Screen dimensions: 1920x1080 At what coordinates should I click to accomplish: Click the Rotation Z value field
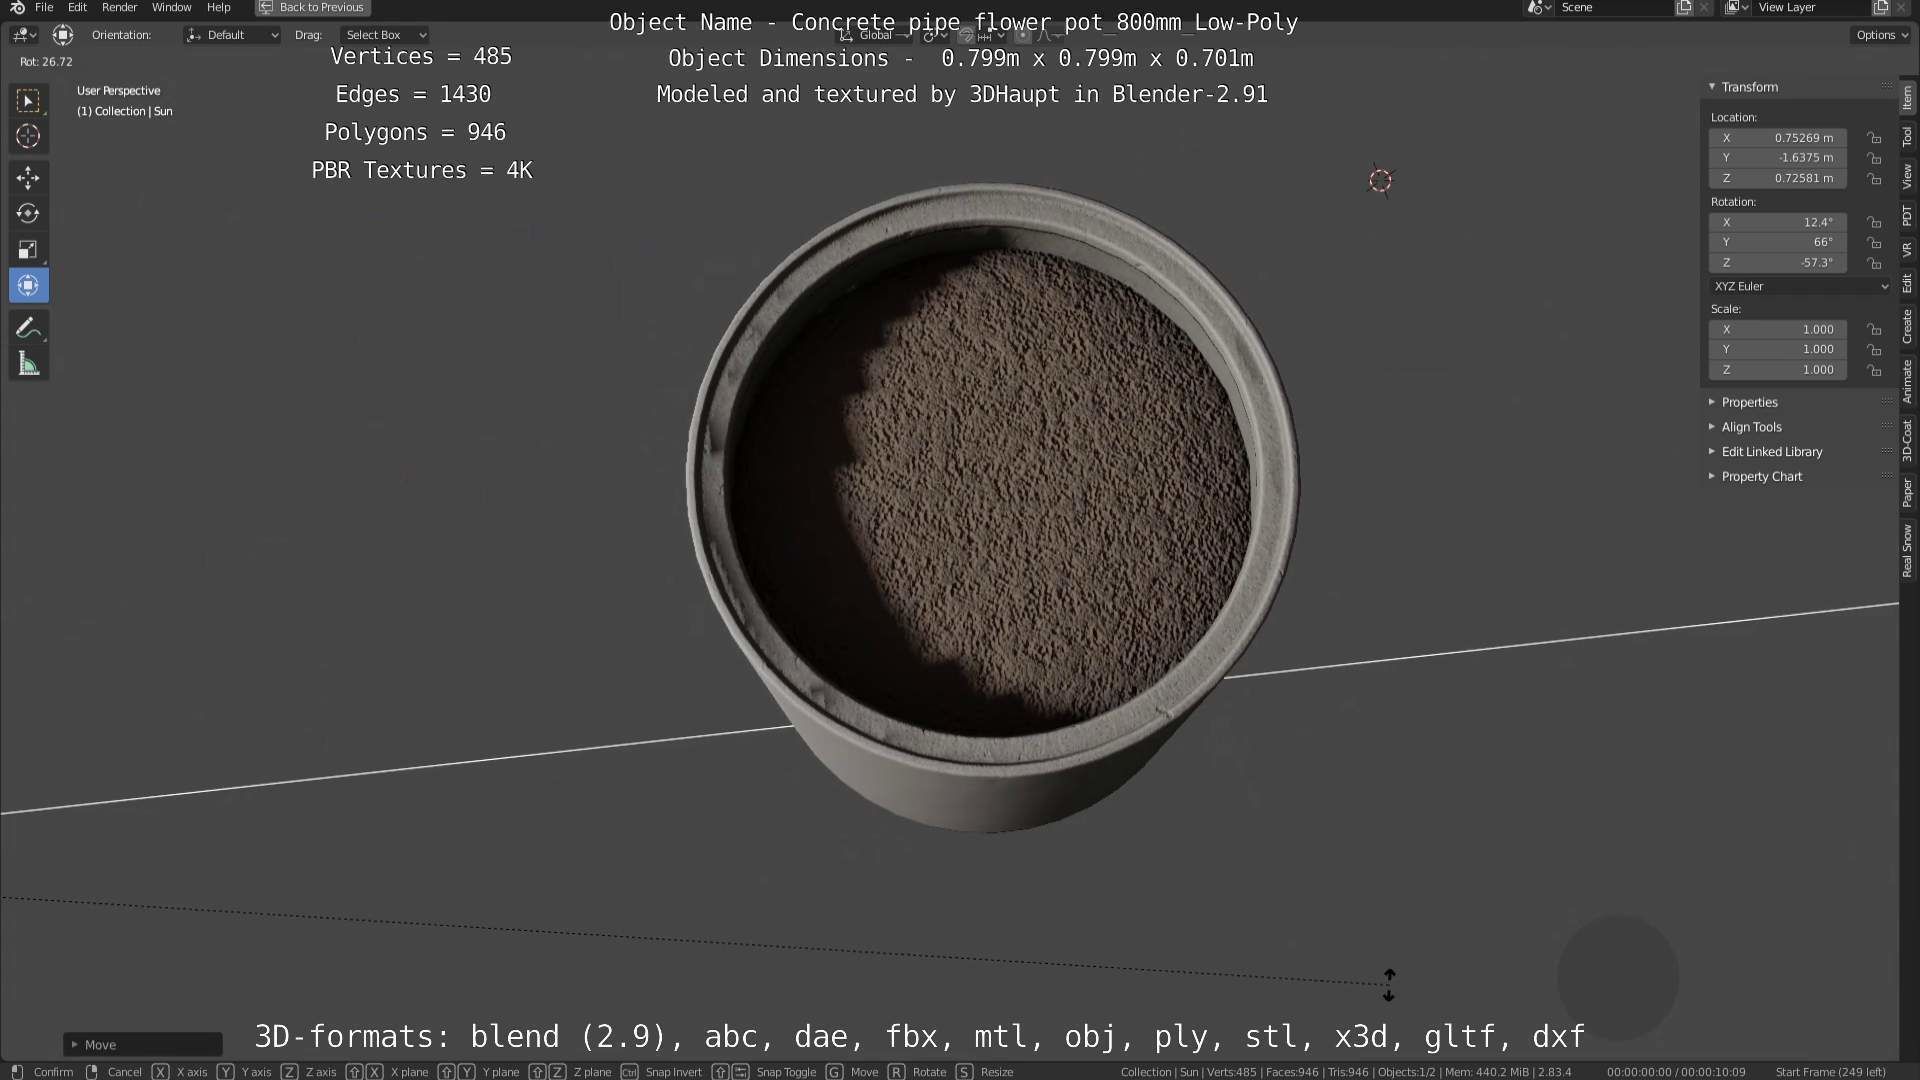point(1778,263)
